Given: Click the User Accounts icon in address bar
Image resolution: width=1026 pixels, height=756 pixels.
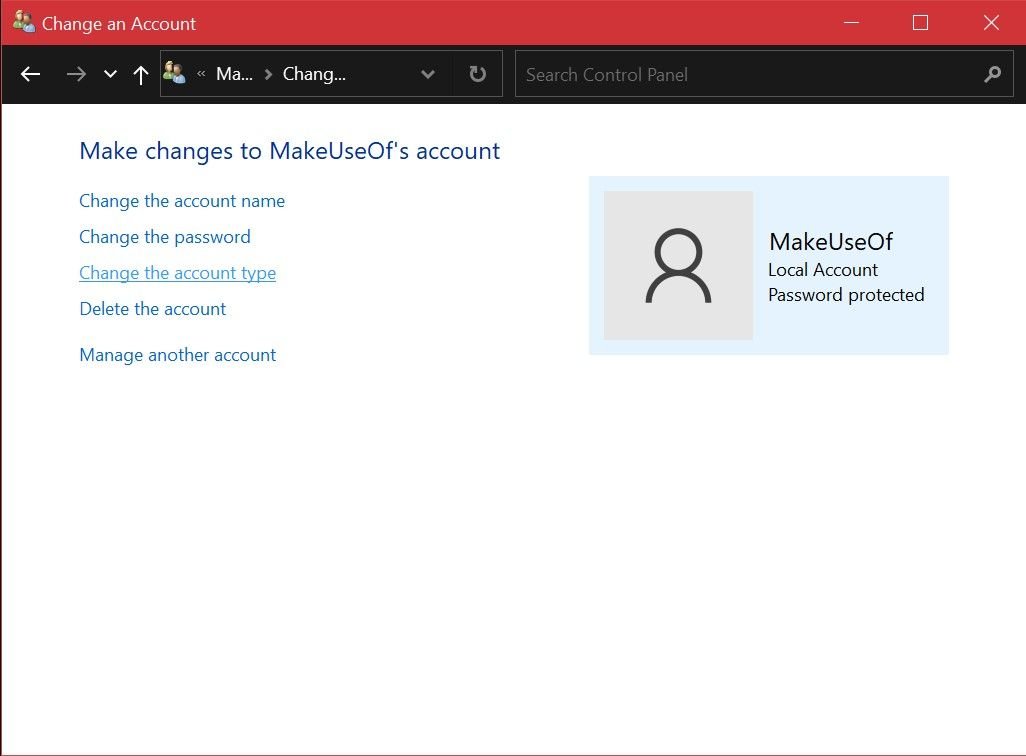Looking at the screenshot, I should (175, 73).
